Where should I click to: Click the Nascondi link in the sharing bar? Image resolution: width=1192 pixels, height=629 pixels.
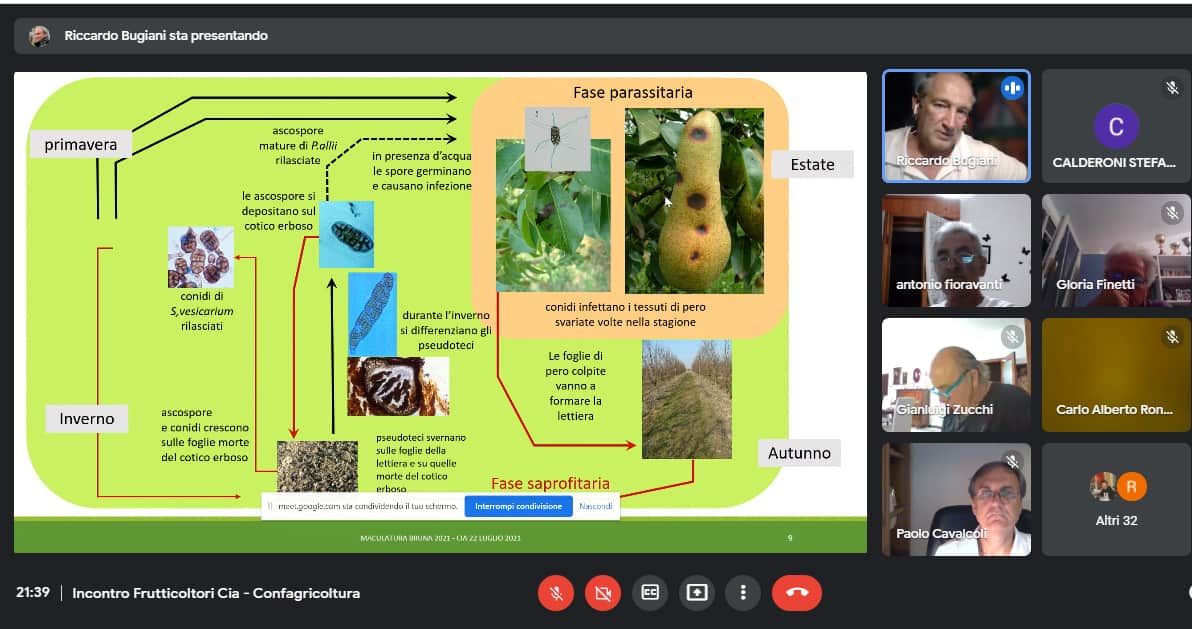[595, 506]
